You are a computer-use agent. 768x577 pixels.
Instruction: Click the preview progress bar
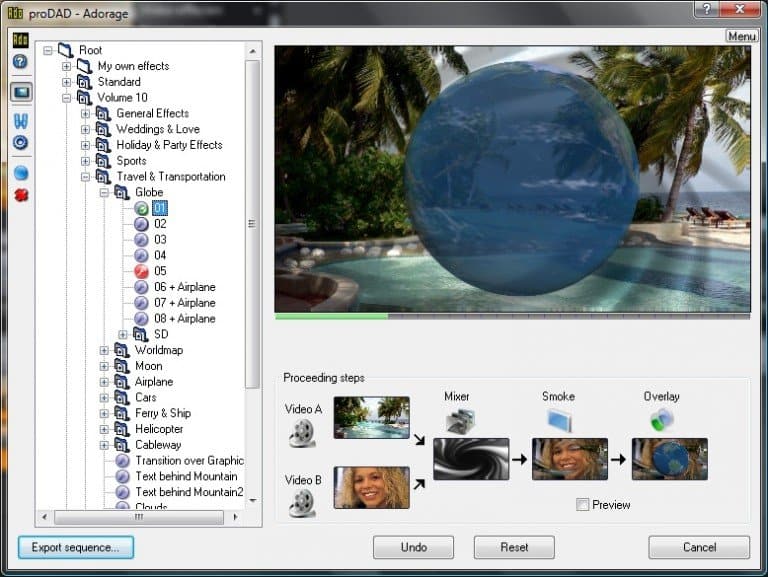(512, 317)
